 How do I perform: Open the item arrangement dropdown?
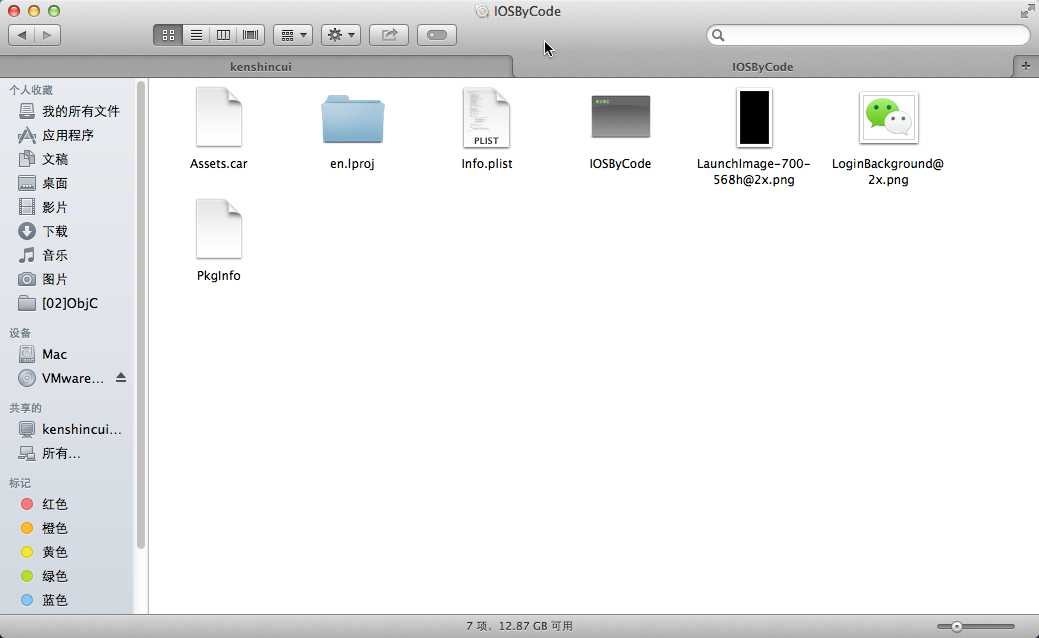point(293,35)
